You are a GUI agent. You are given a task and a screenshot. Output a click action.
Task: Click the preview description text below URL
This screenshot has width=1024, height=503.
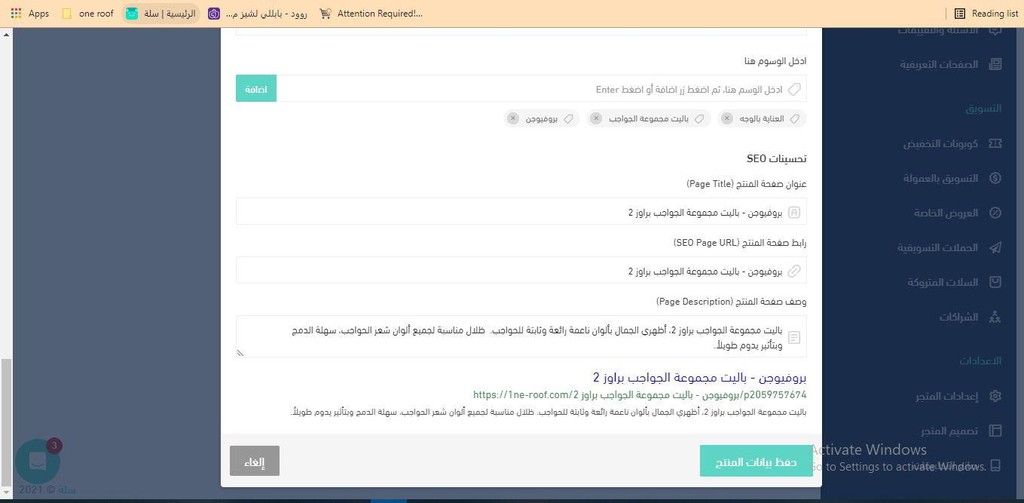pyautogui.click(x=548, y=412)
